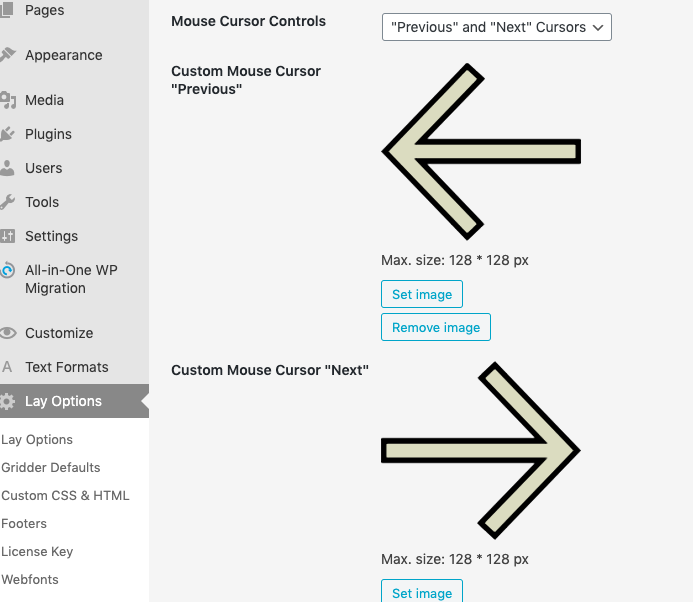Open the Mouse Cursor Controls dropdown
This screenshot has width=693, height=602.
click(496, 27)
